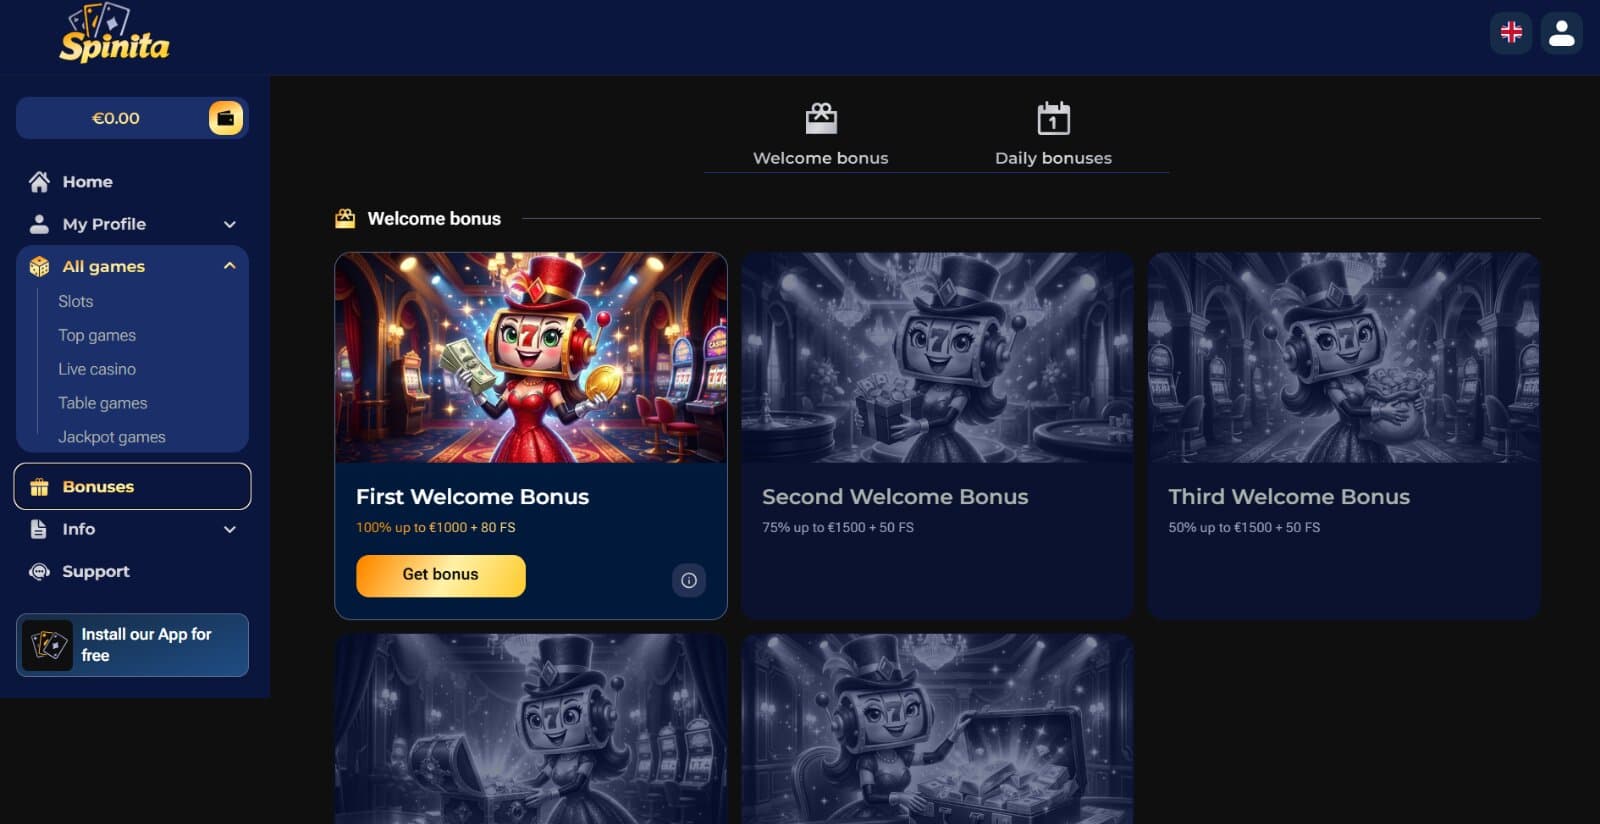Viewport: 1600px width, 824px height.
Task: Click '100% up to €1000 + 80 FS' text
Action: 436,527
